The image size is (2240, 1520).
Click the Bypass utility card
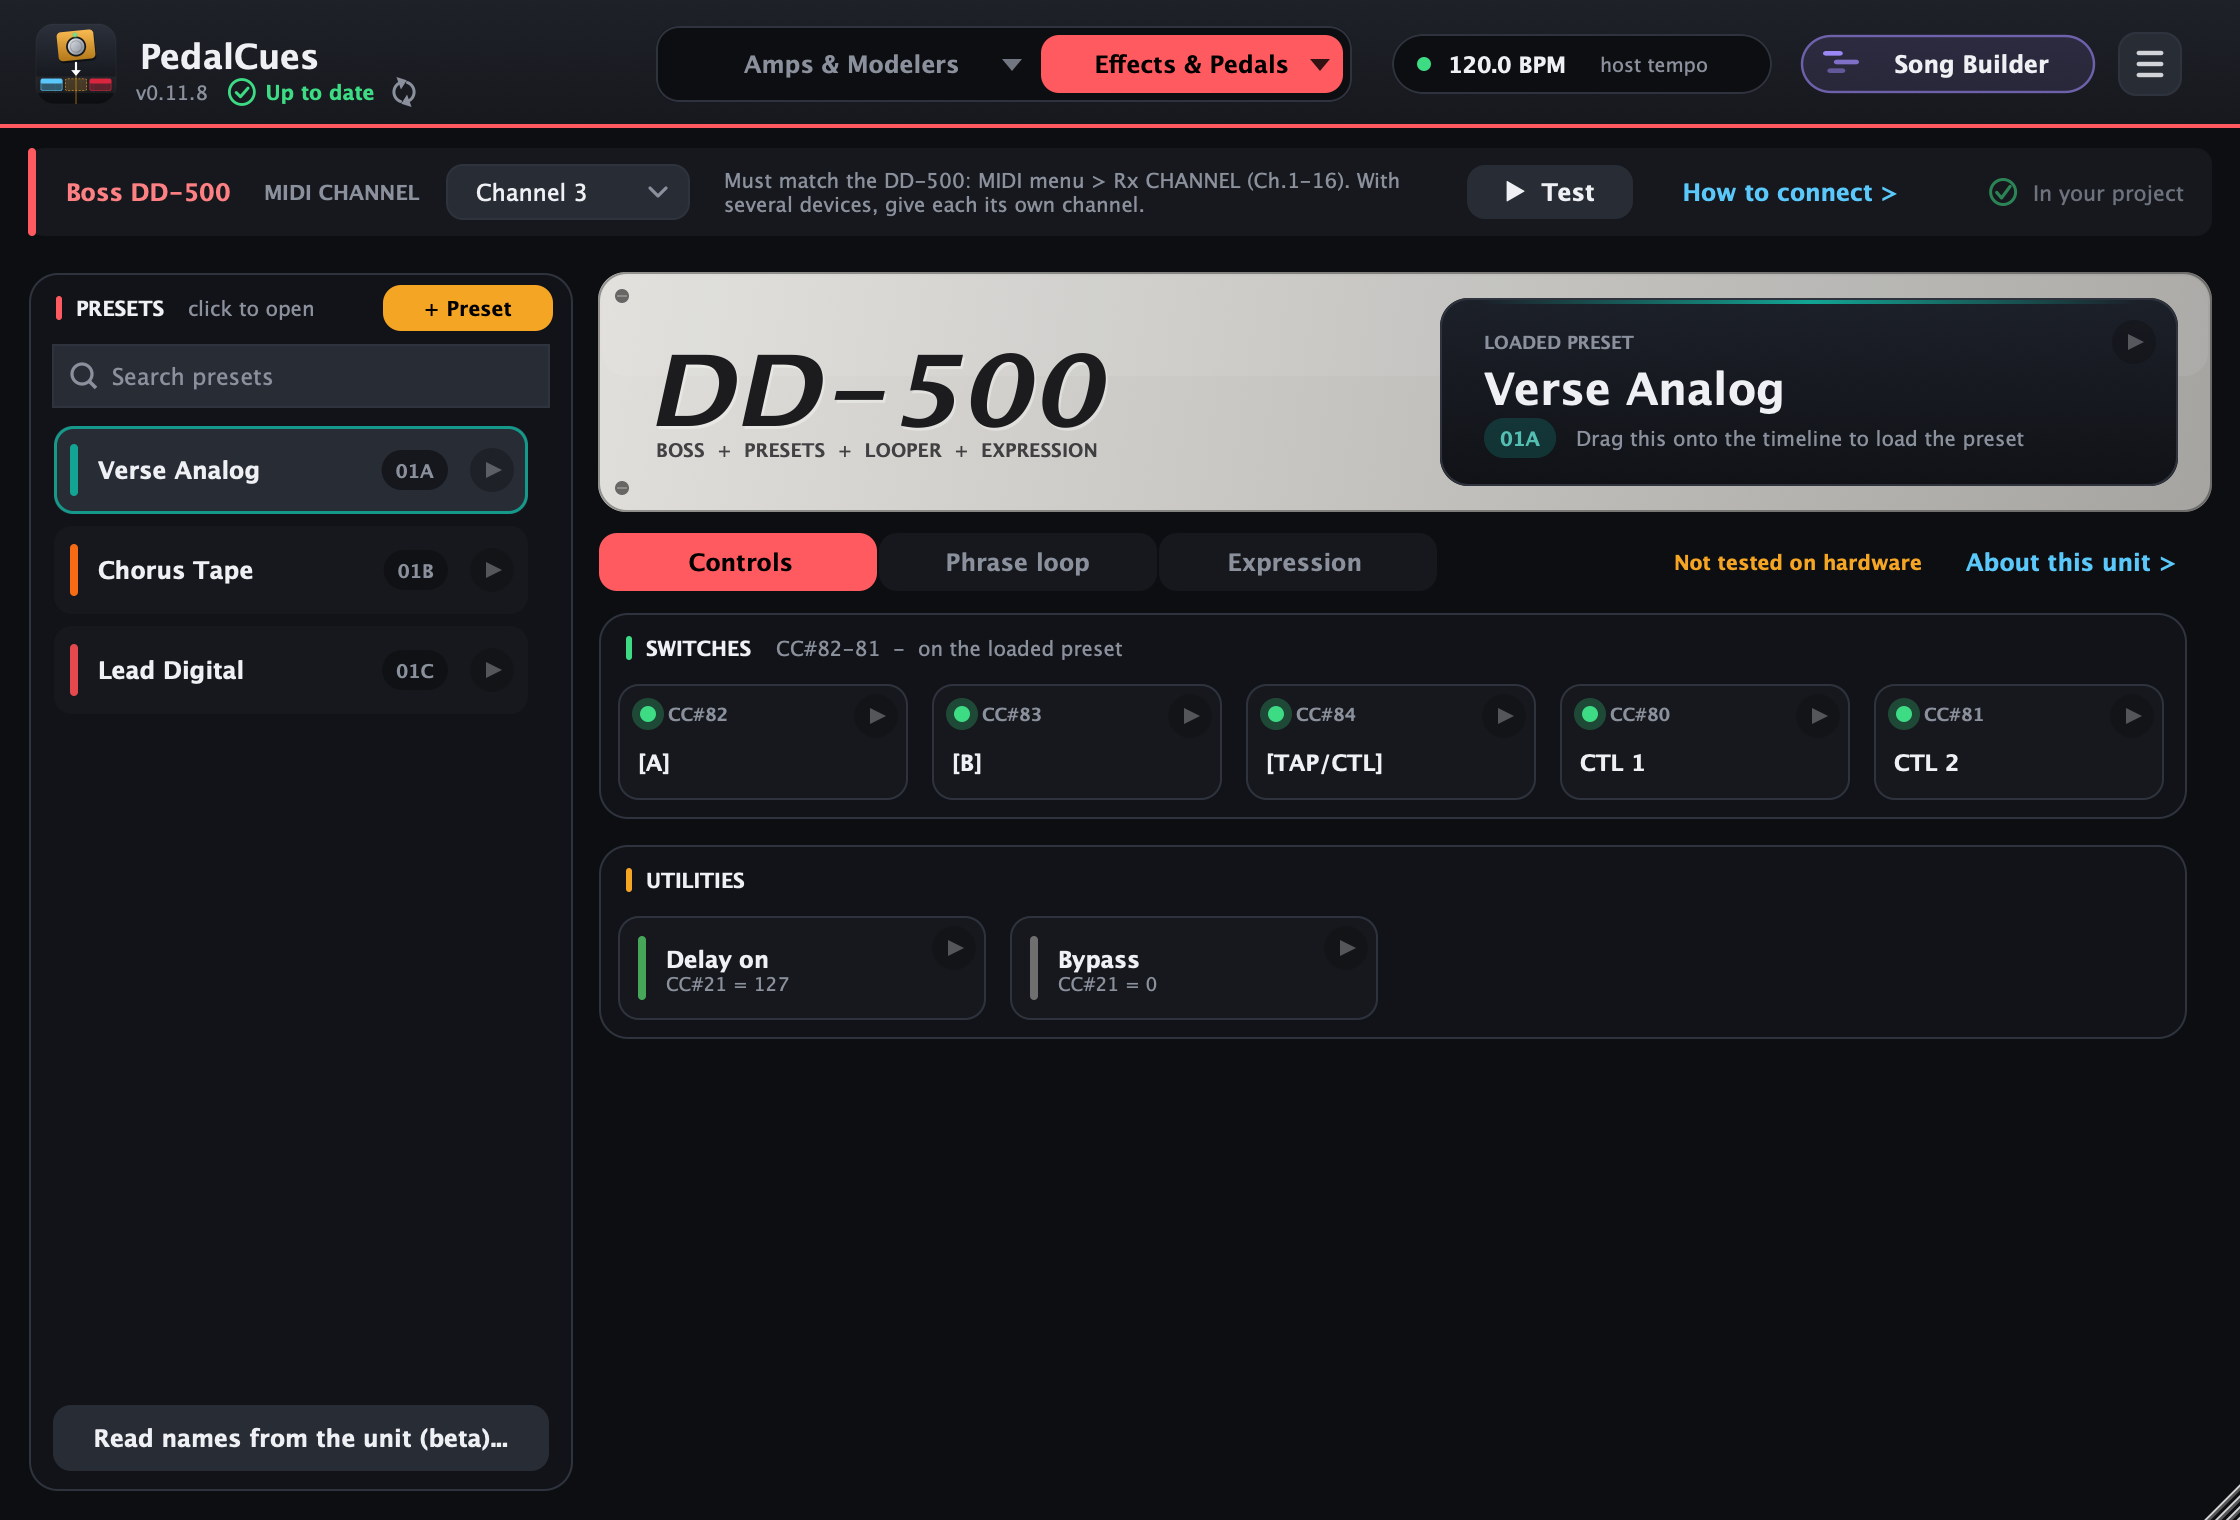click(1194, 968)
